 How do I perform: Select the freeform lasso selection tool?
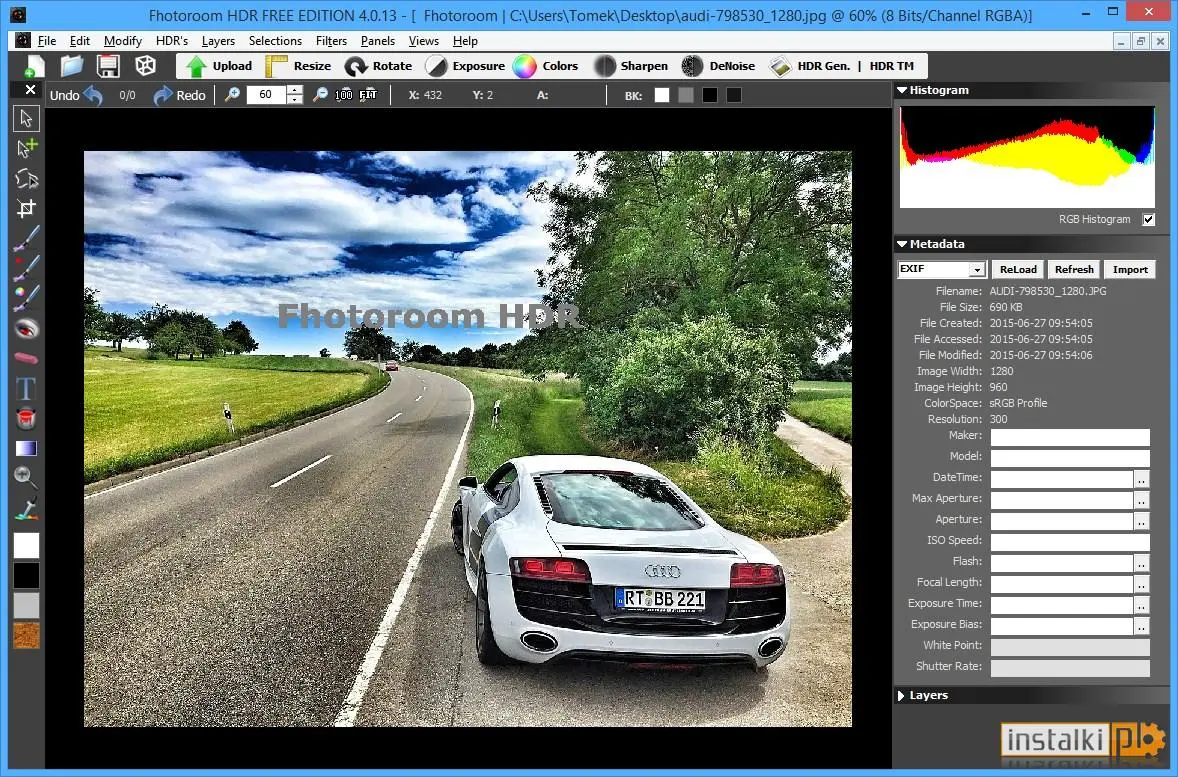point(26,178)
